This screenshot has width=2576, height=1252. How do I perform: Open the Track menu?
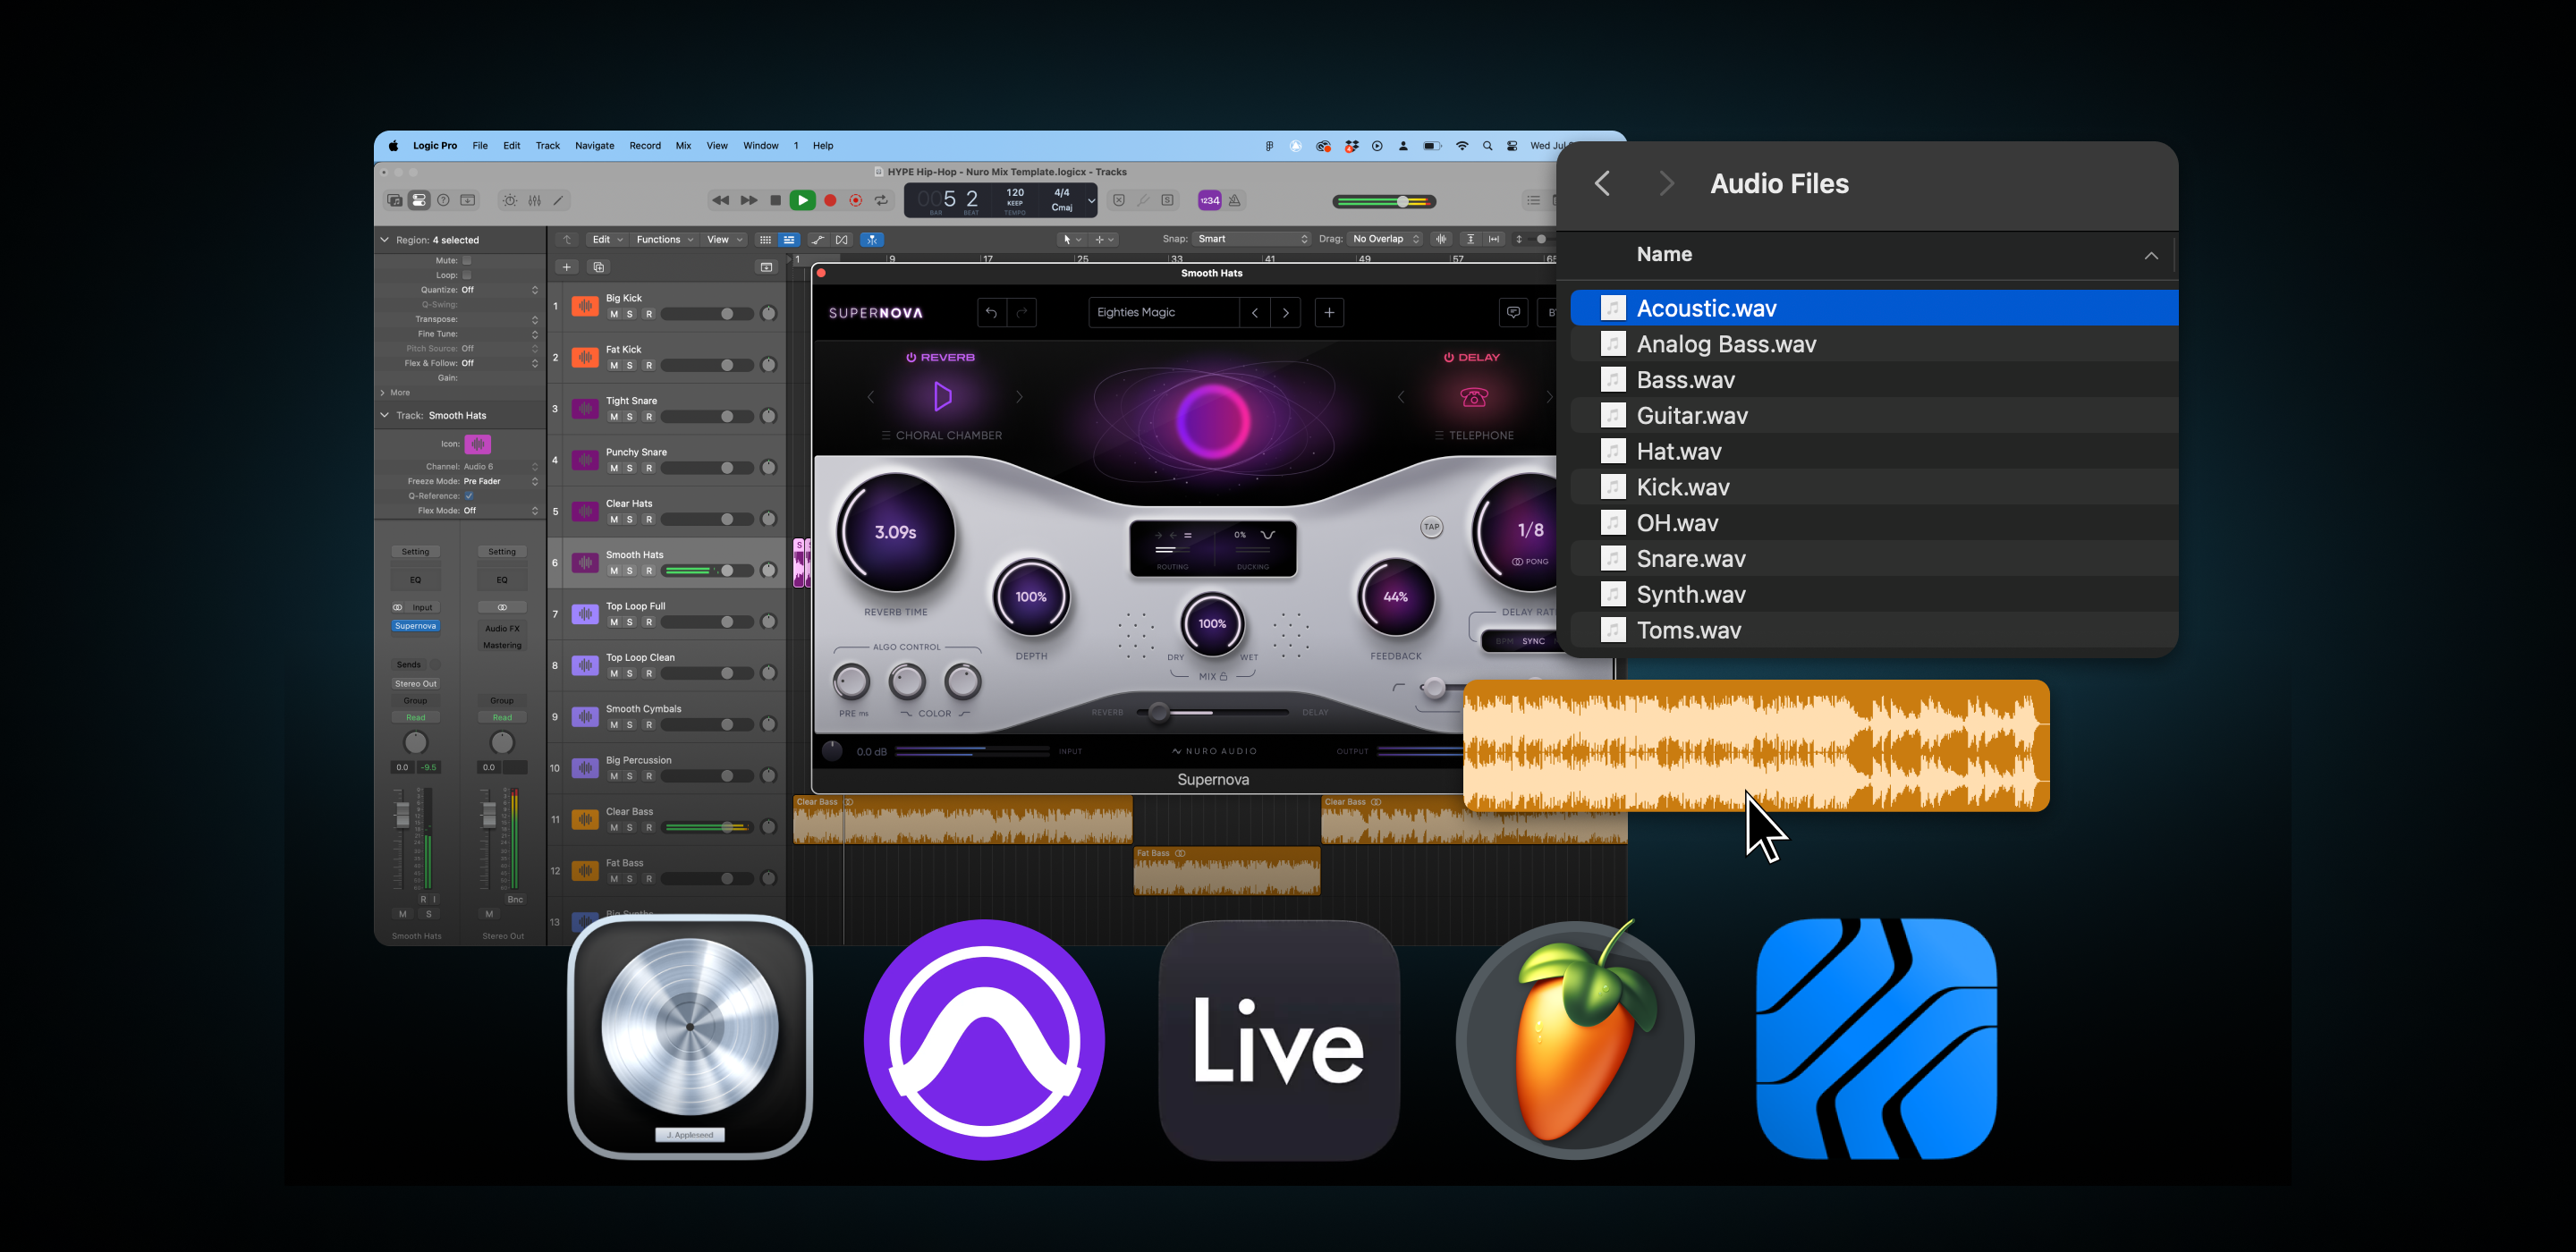click(x=548, y=146)
